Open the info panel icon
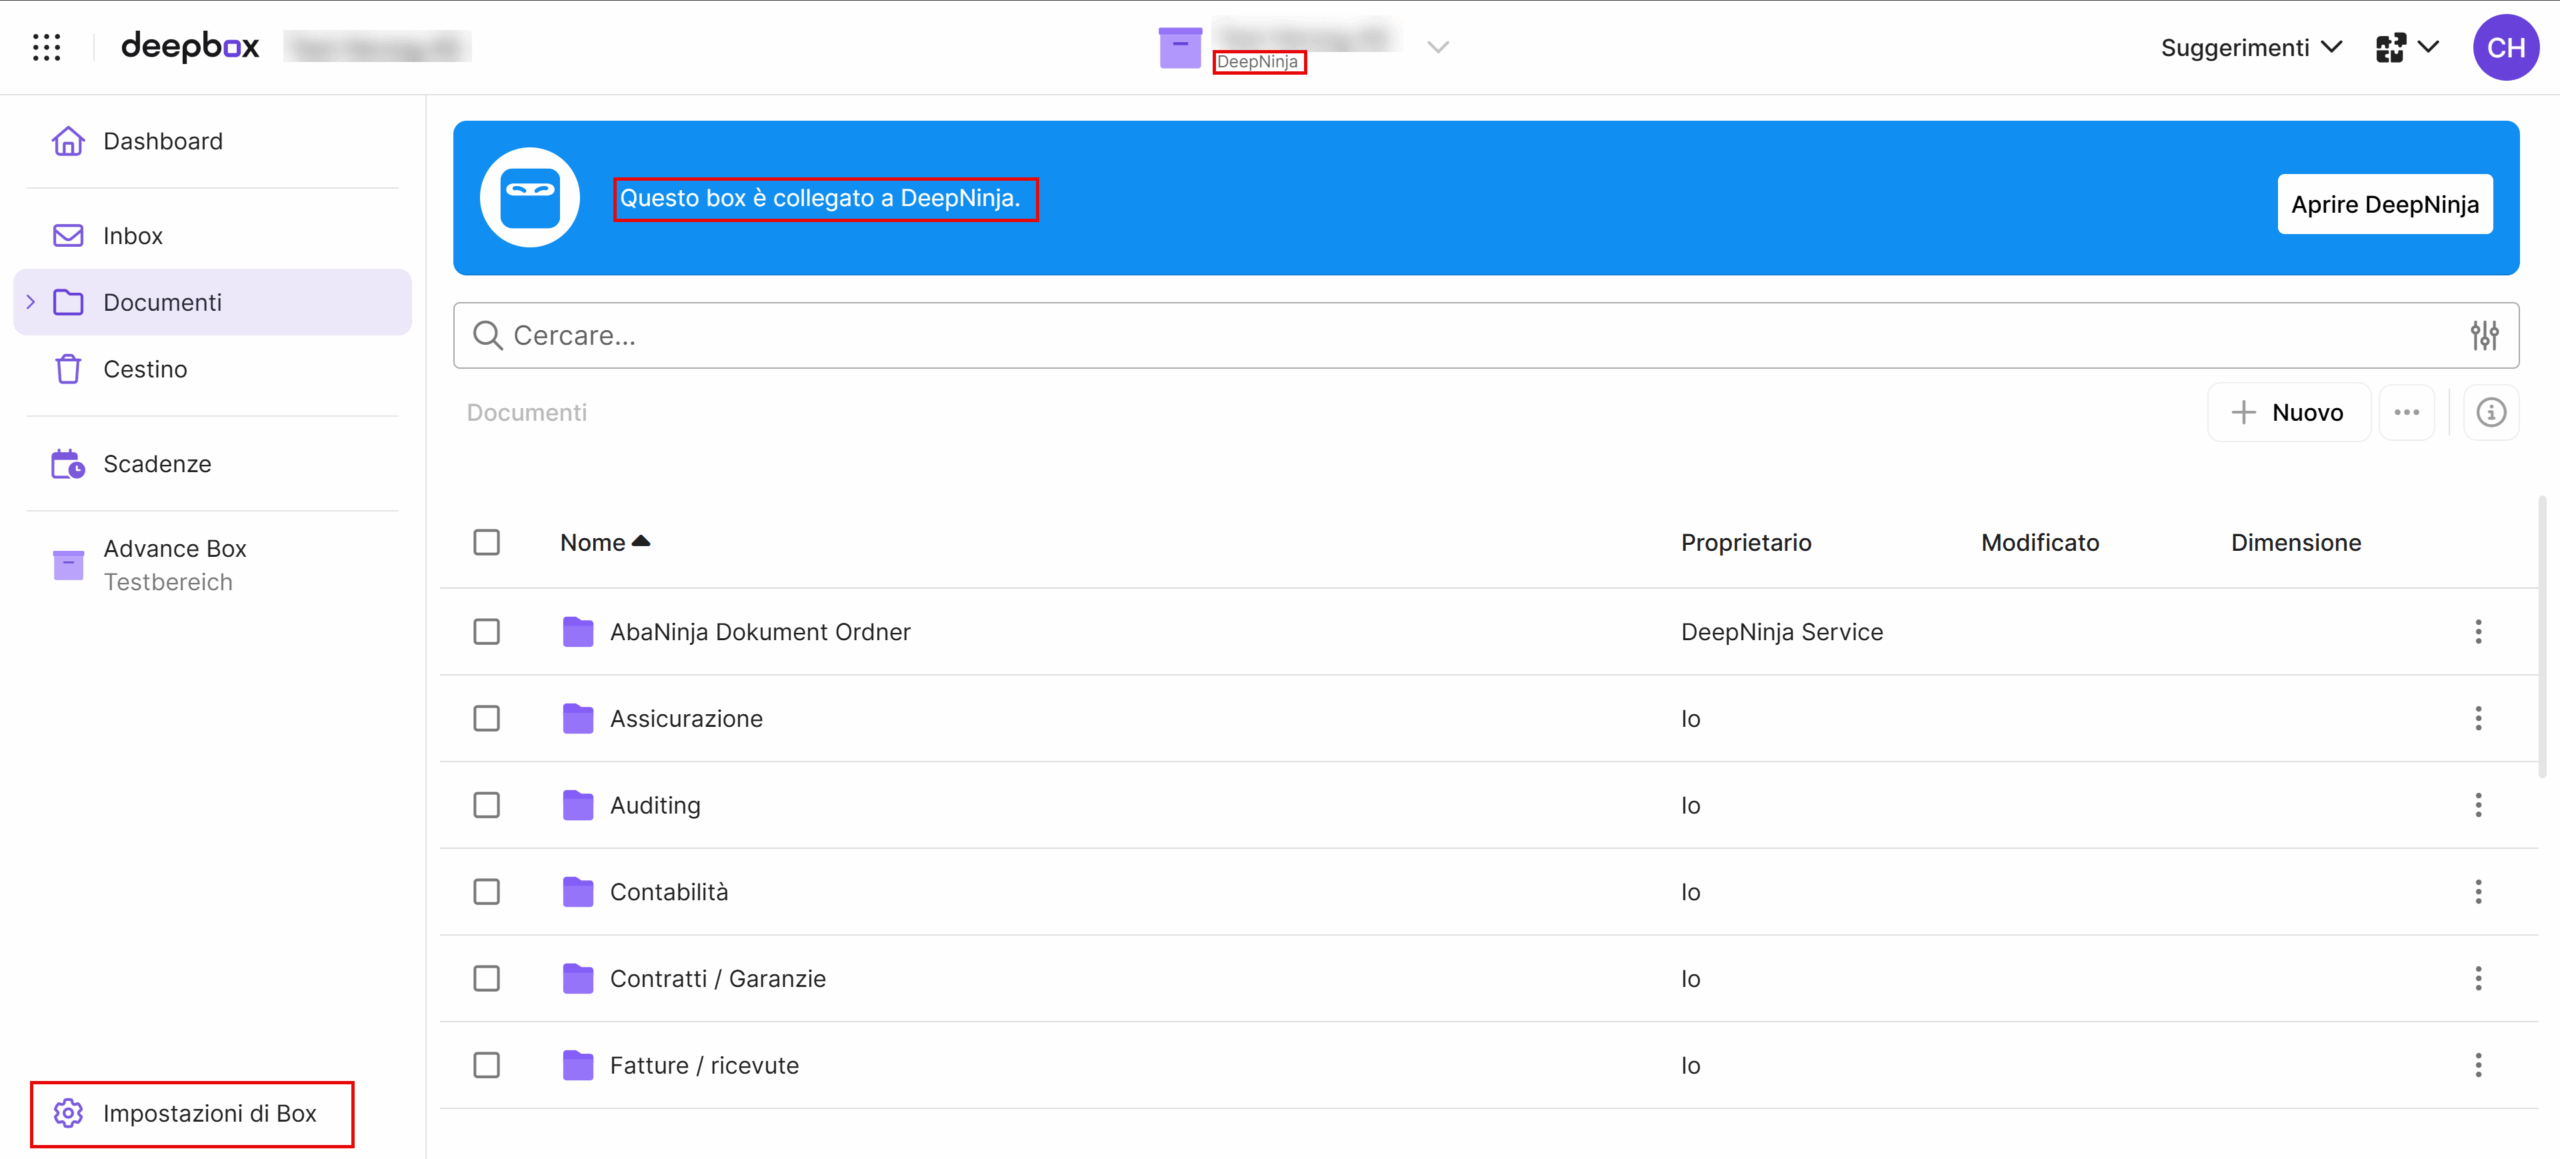Screen dimensions: 2560x1159 pyautogui.click(x=2491, y=412)
